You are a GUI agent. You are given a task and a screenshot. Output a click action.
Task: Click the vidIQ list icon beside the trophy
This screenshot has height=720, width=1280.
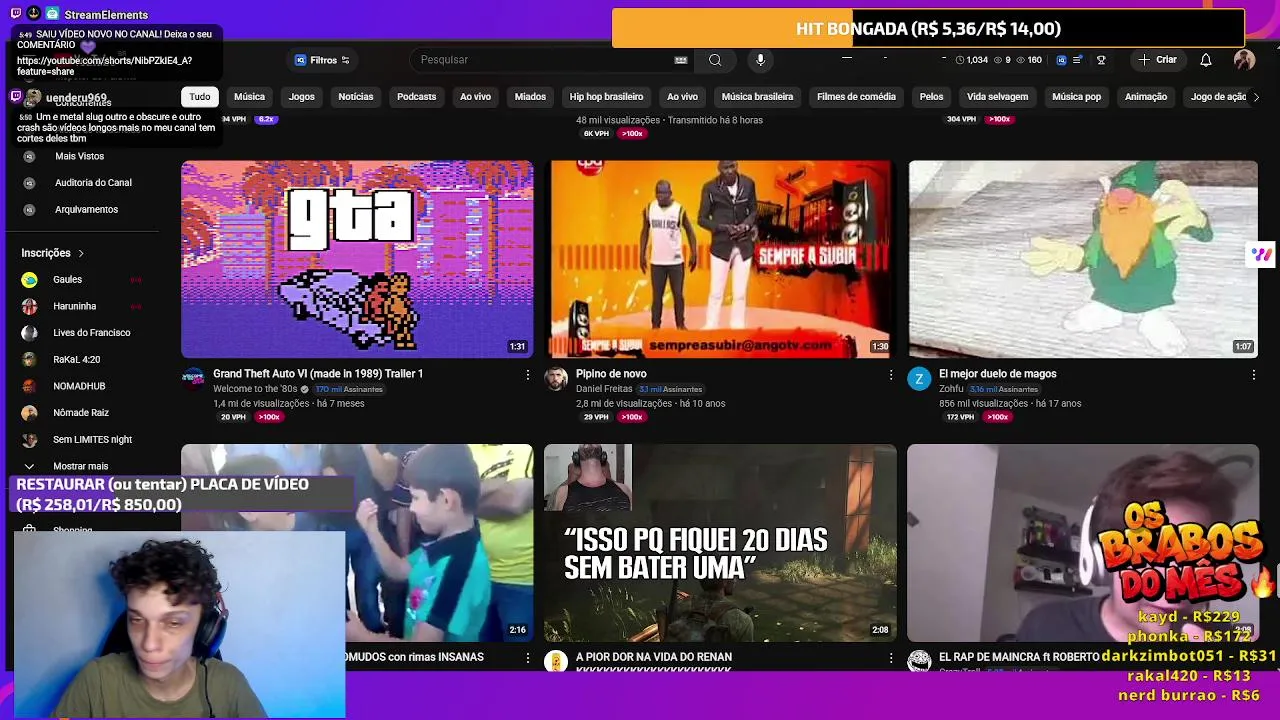tap(1077, 60)
